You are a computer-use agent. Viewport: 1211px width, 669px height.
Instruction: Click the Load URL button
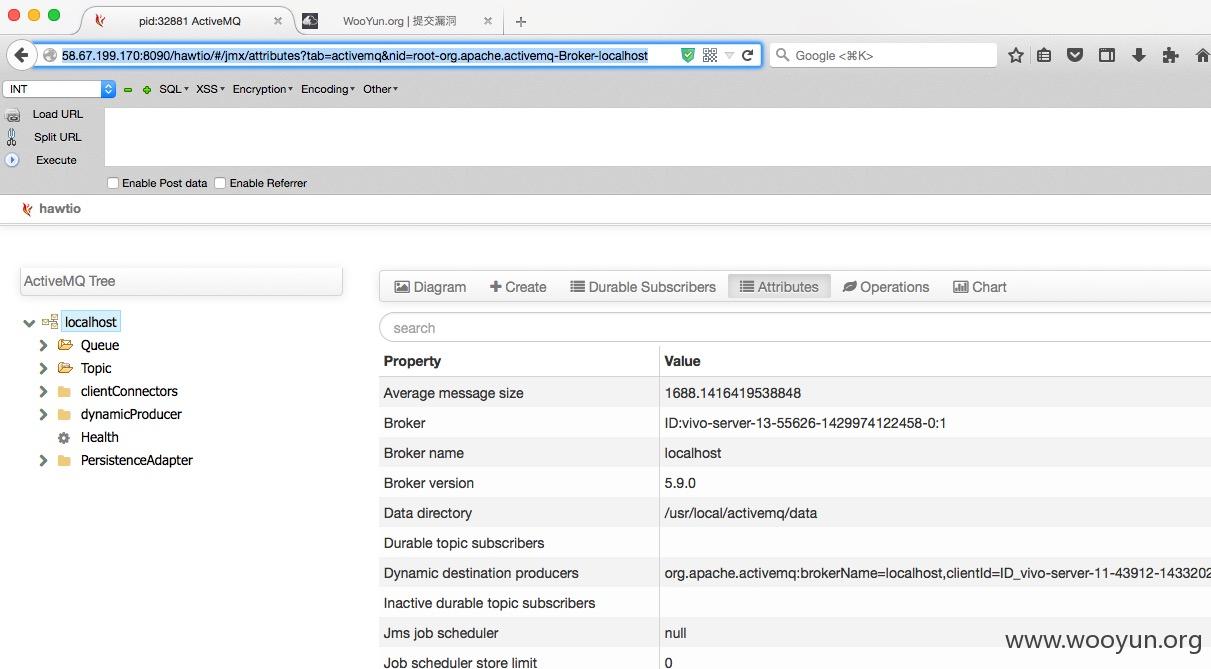58,114
